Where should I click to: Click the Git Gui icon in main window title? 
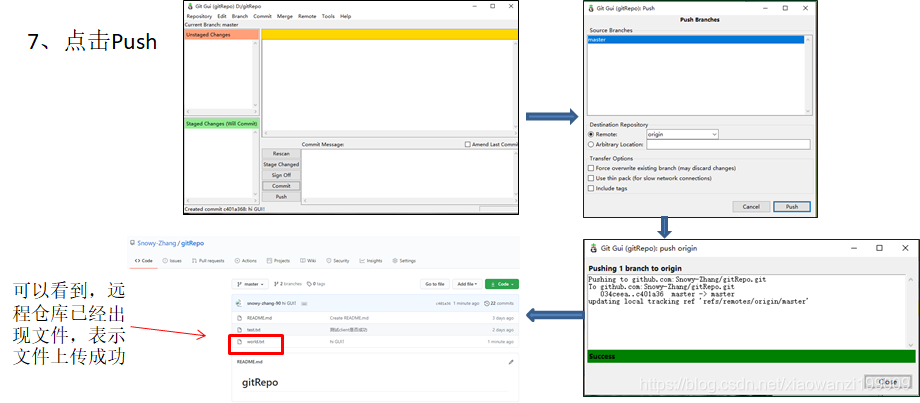point(190,6)
